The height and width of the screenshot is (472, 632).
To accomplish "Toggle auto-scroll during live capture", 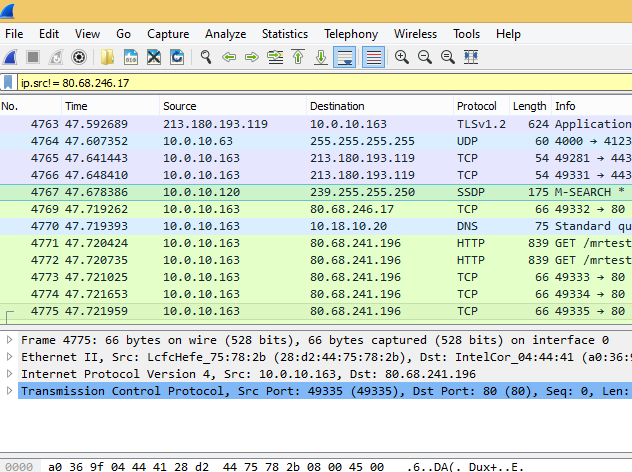I will tap(345, 57).
